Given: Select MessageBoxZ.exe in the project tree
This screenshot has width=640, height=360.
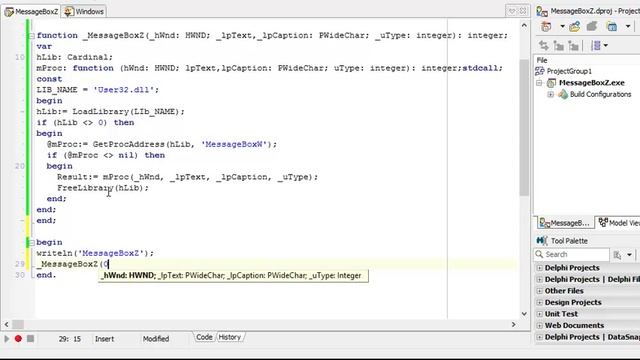Looking at the screenshot, I should click(x=591, y=83).
